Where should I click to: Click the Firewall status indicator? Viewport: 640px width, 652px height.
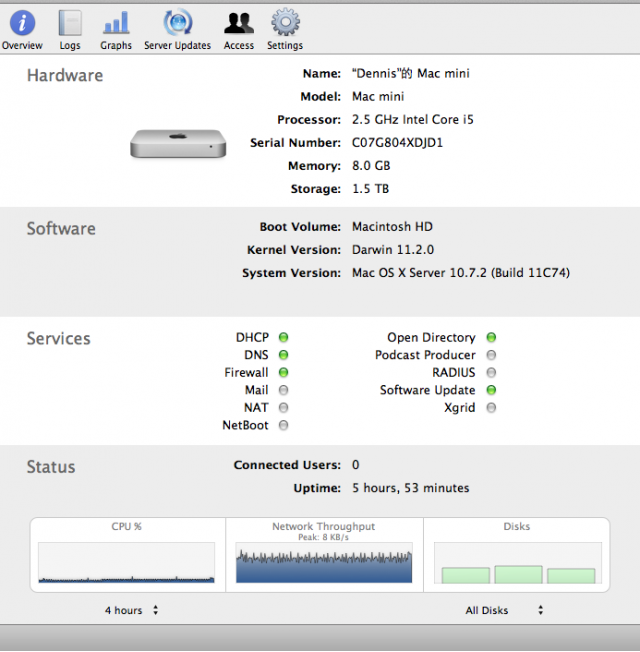click(x=283, y=372)
